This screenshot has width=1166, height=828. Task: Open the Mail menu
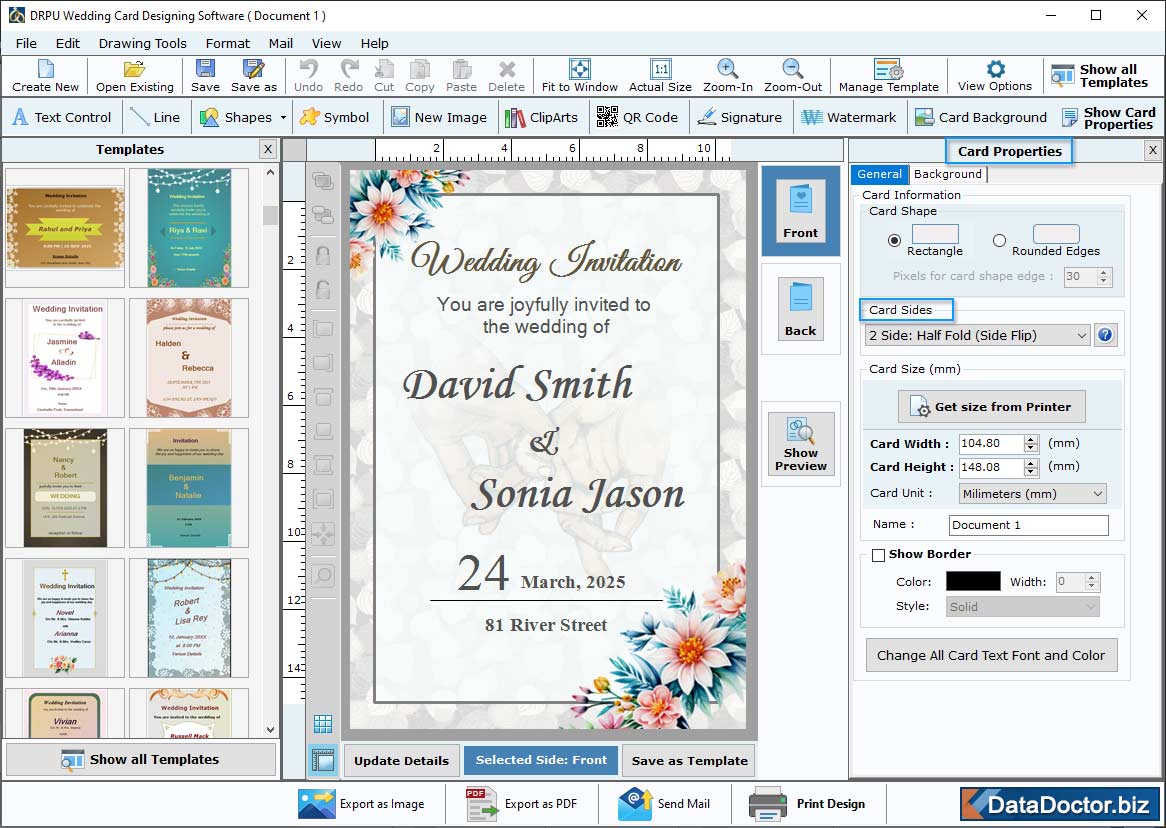pos(280,43)
